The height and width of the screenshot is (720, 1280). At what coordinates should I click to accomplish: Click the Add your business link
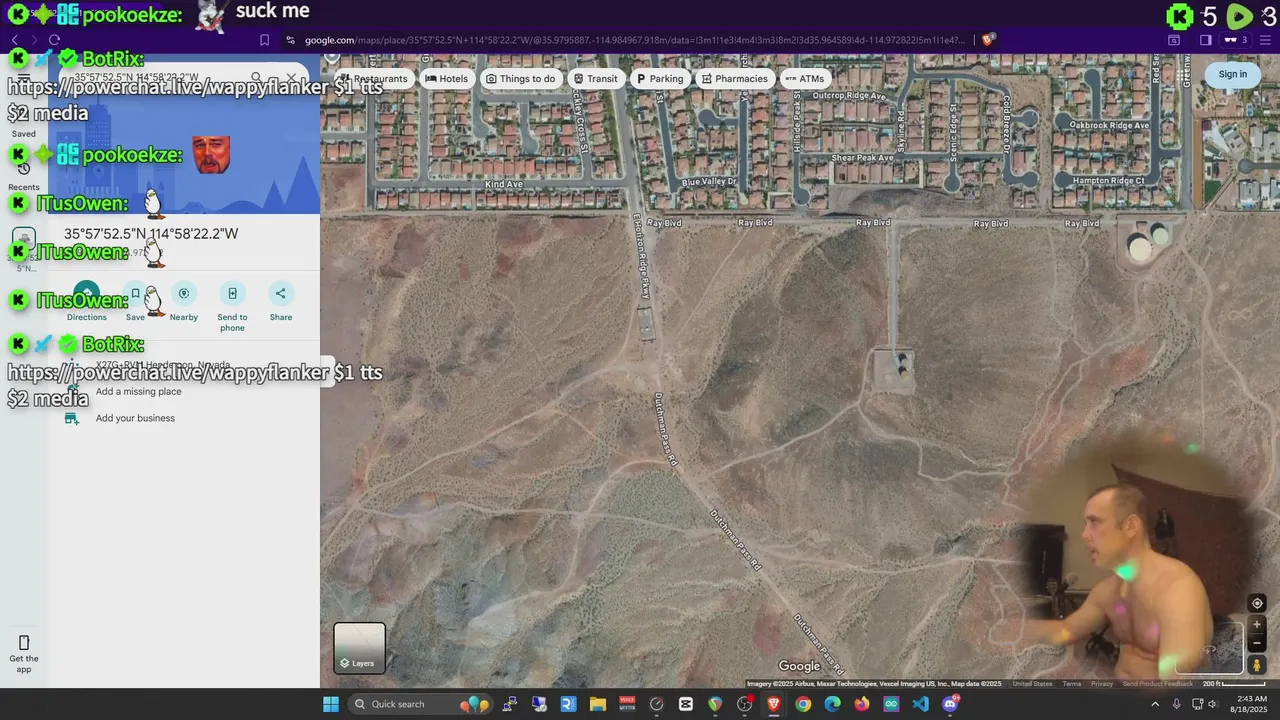[135, 418]
